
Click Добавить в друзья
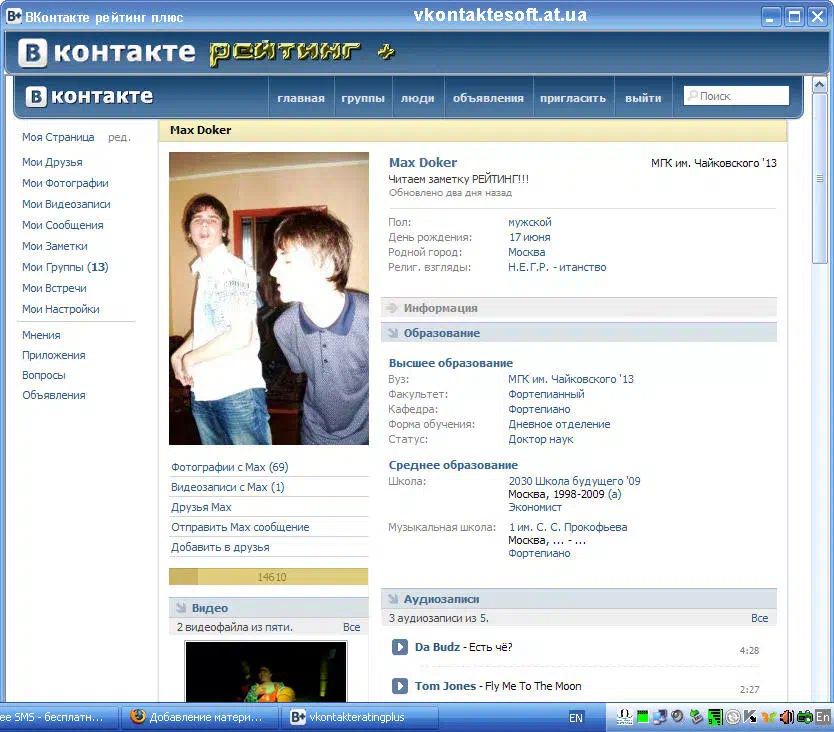tap(220, 547)
